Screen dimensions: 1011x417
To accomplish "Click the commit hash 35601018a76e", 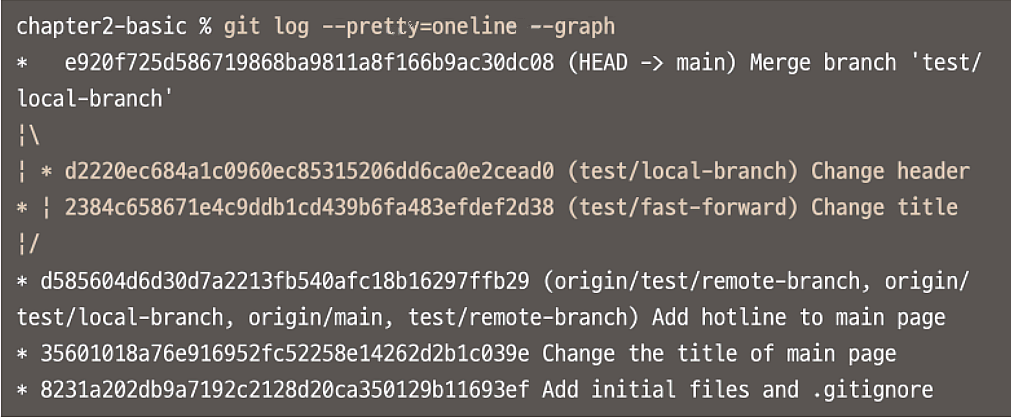I will tap(284, 353).
